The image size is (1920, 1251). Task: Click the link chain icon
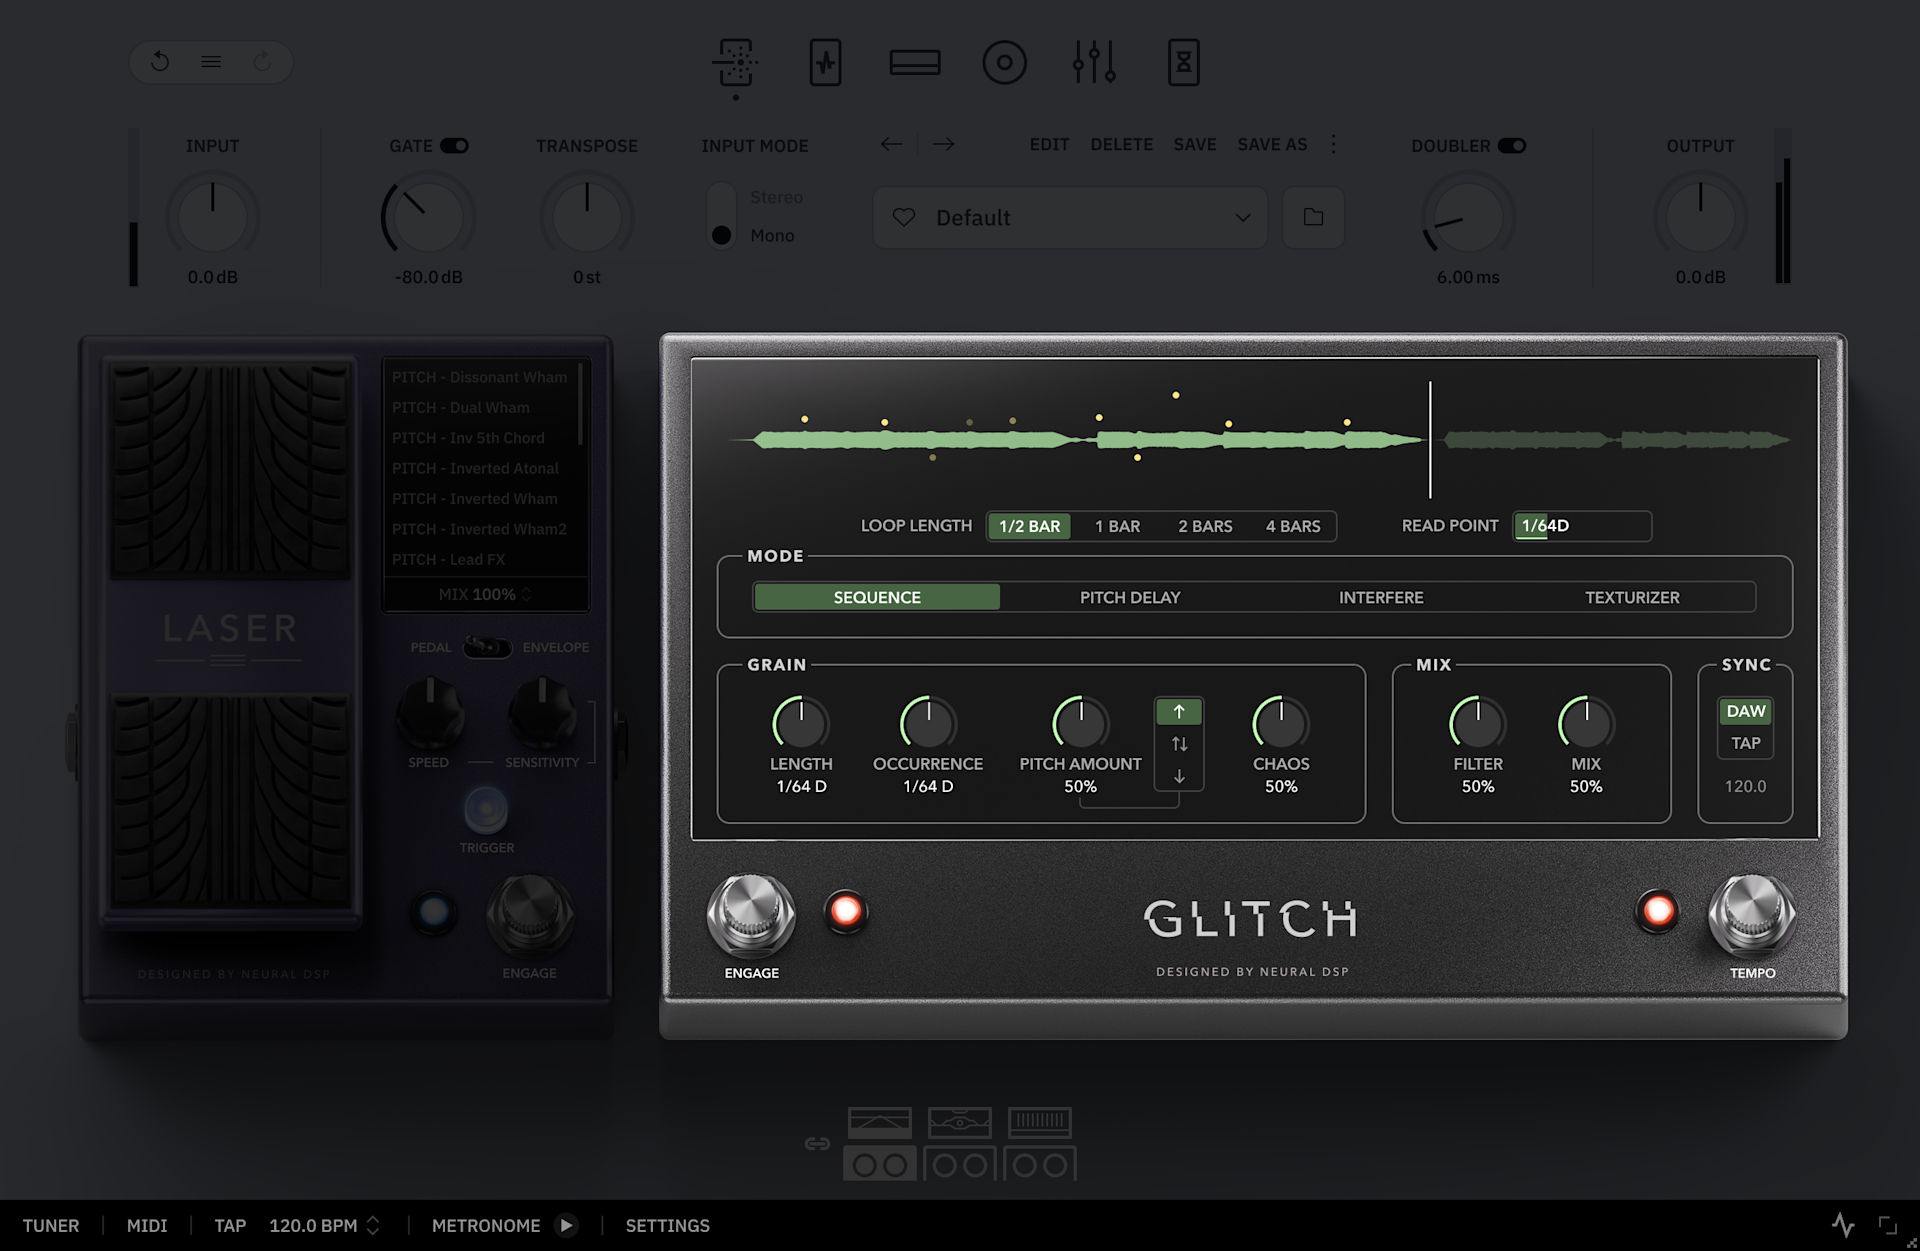click(817, 1143)
